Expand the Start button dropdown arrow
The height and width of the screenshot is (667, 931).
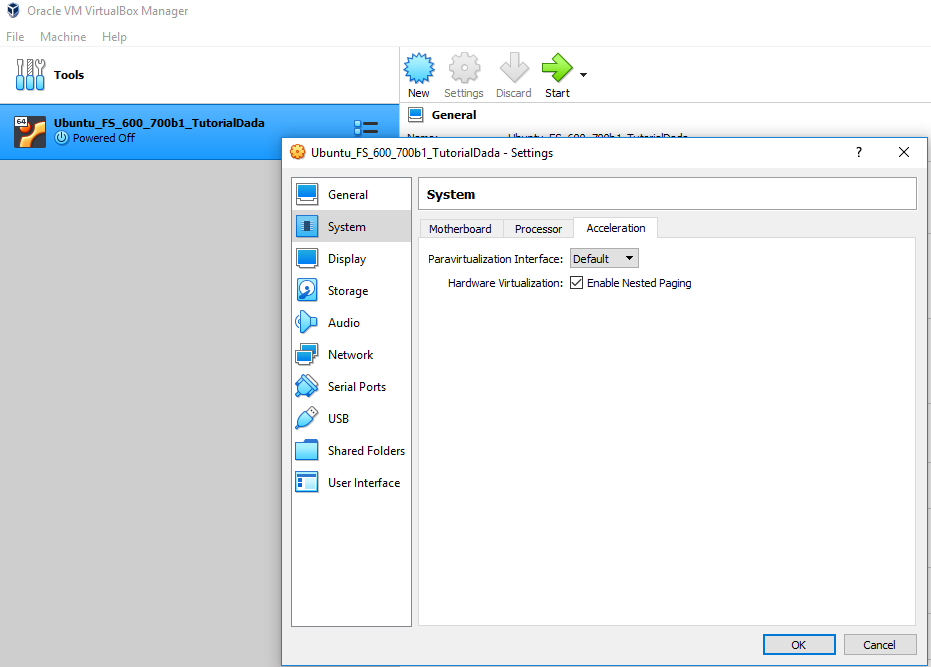(583, 75)
